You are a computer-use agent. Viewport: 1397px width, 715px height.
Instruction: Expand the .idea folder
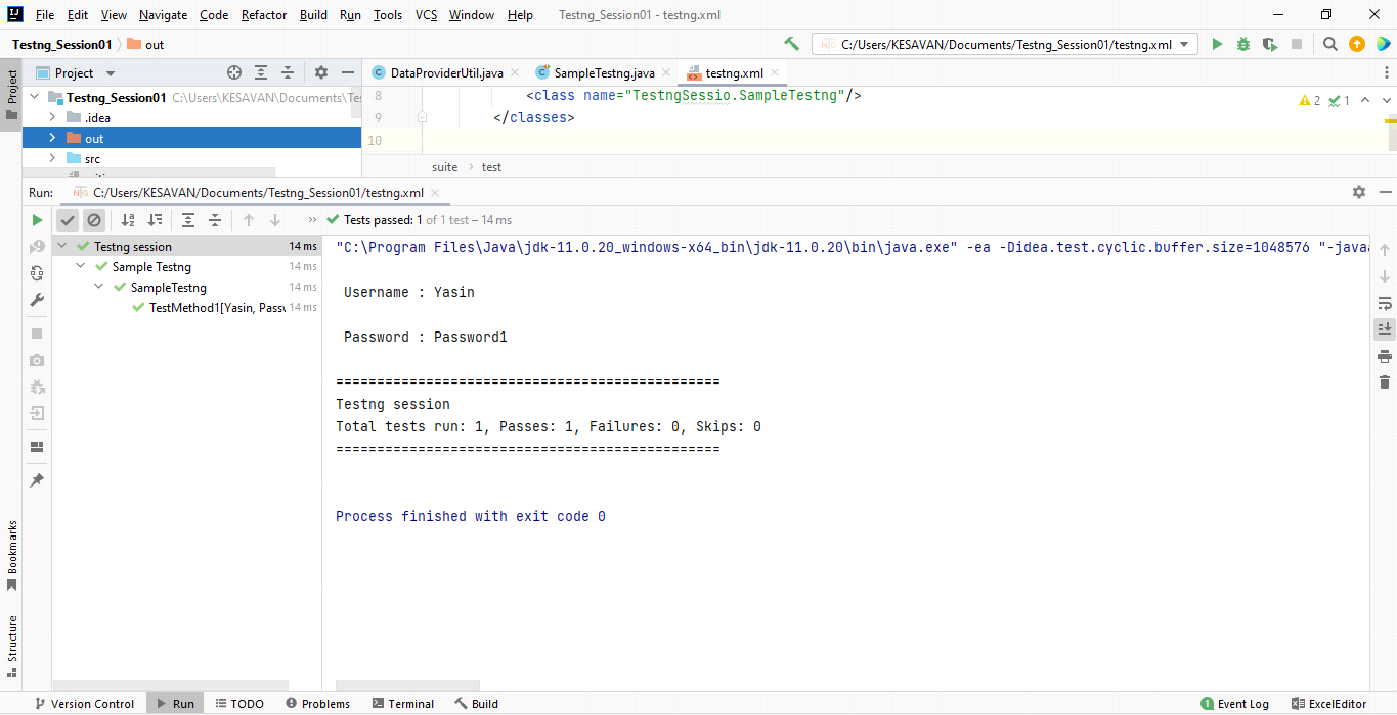point(52,117)
